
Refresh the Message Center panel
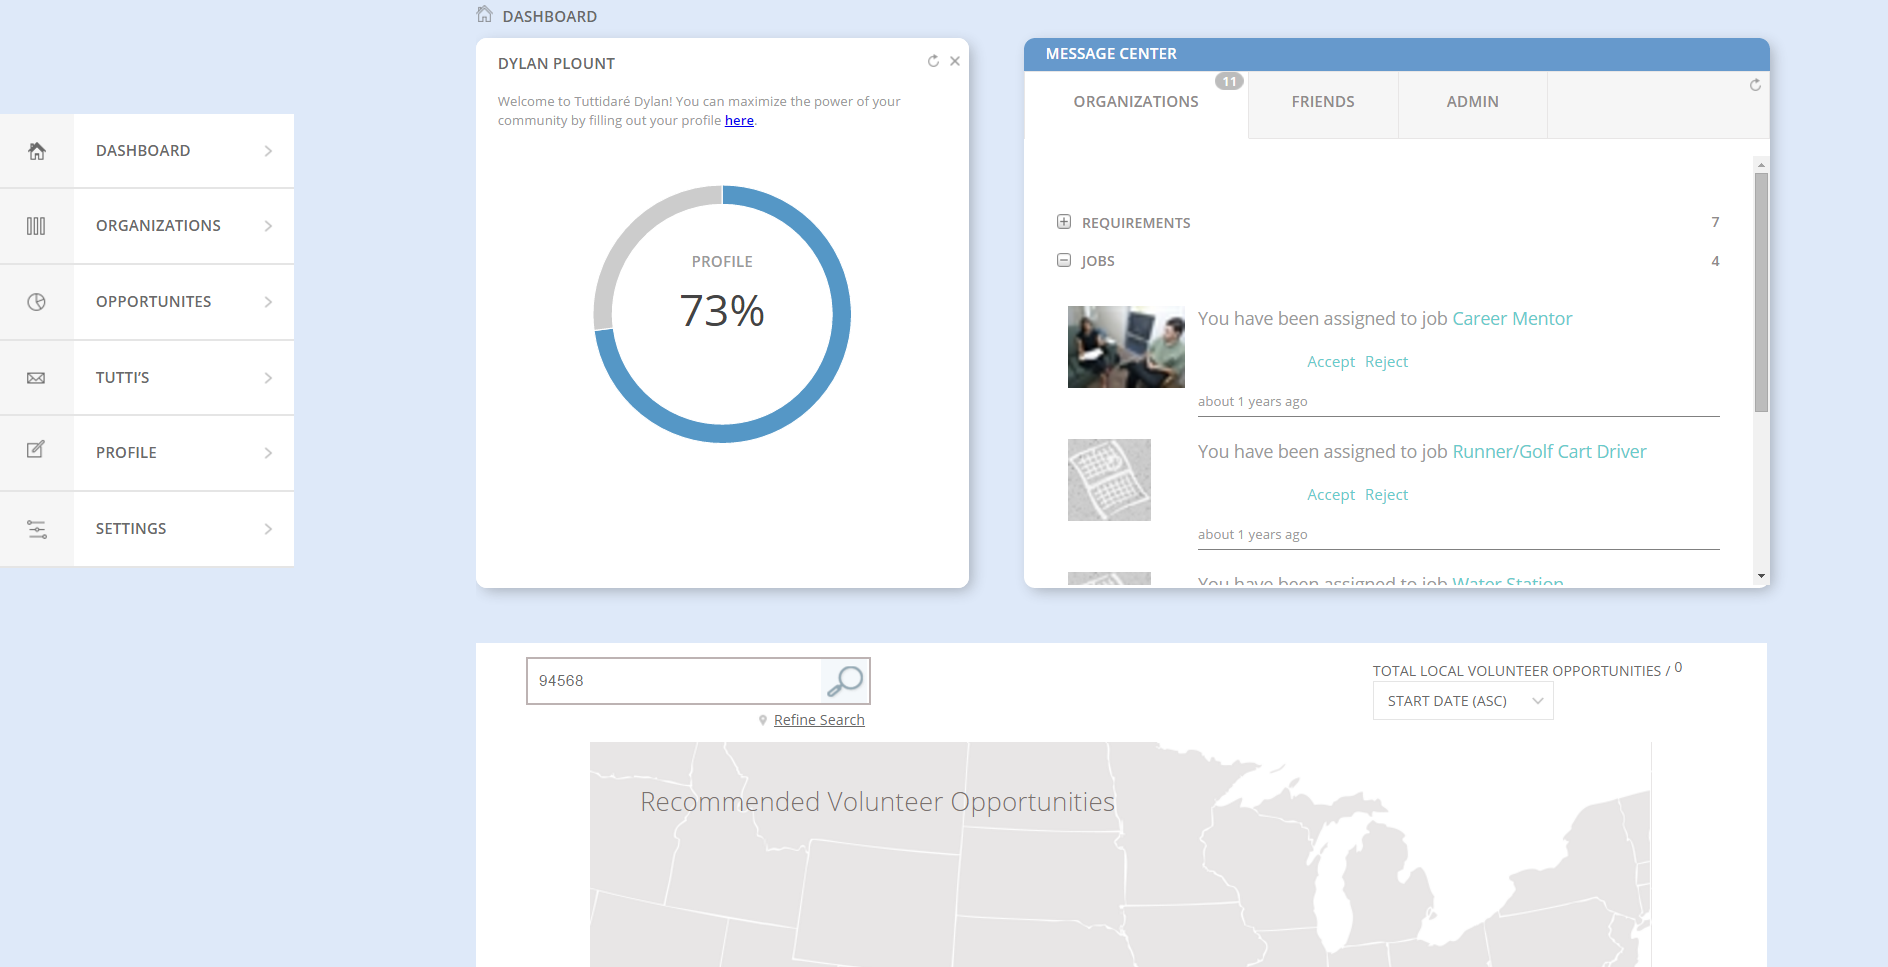(1755, 85)
